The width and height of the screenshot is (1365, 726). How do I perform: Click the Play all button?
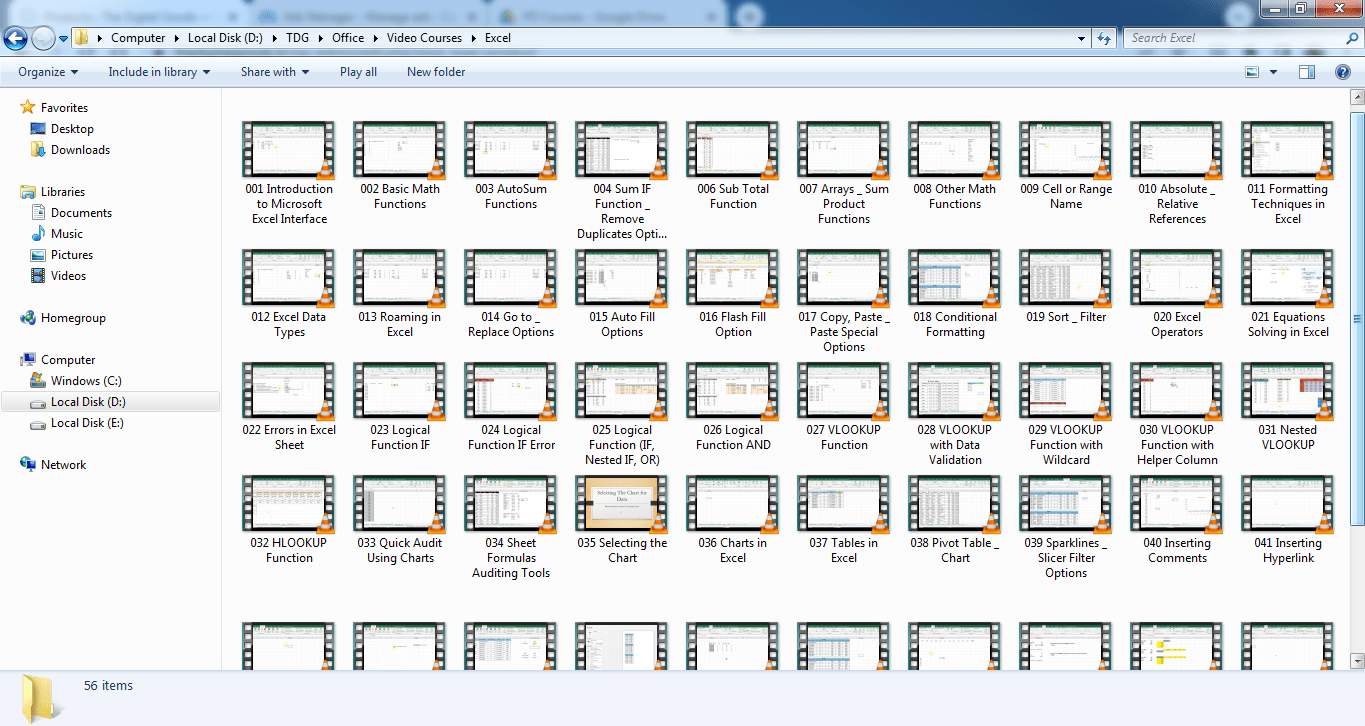click(x=358, y=72)
